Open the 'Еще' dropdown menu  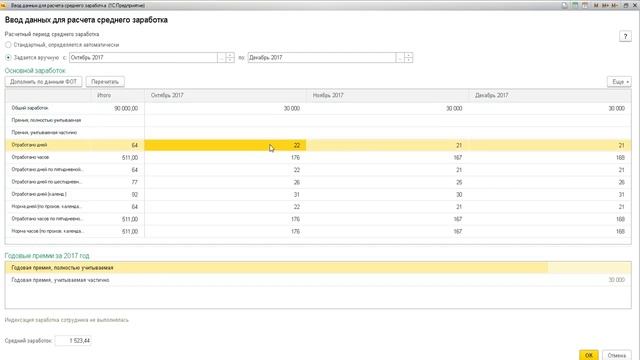[x=619, y=82]
